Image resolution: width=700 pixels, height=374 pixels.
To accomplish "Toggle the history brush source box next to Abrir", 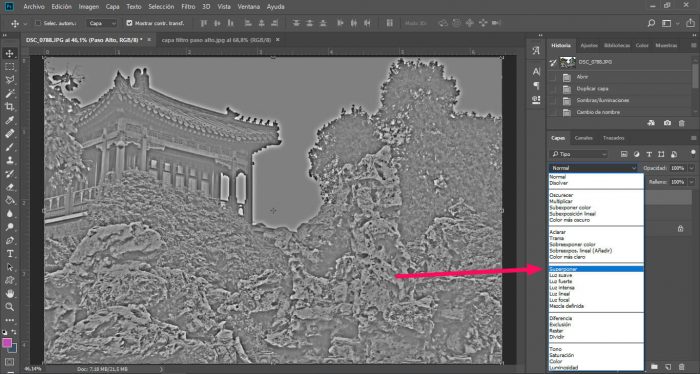I will point(553,77).
